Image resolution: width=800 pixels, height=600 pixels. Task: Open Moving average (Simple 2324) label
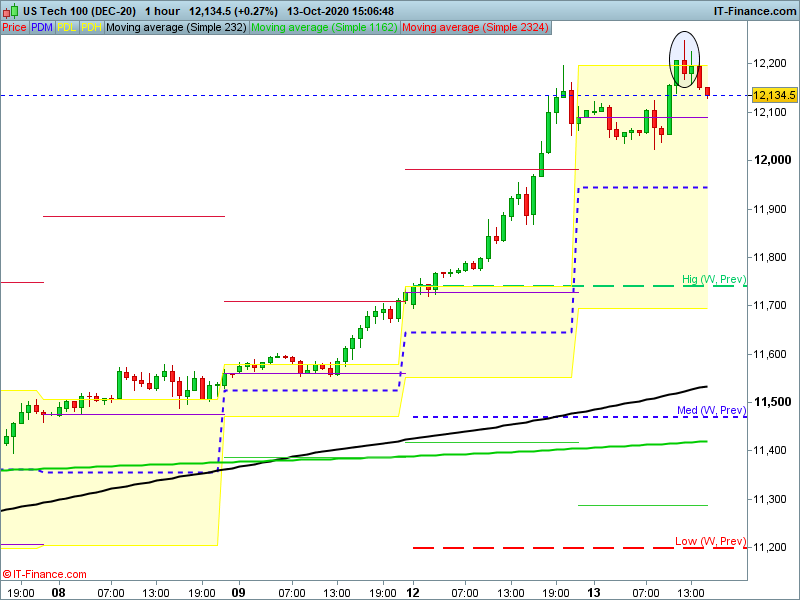point(476,28)
